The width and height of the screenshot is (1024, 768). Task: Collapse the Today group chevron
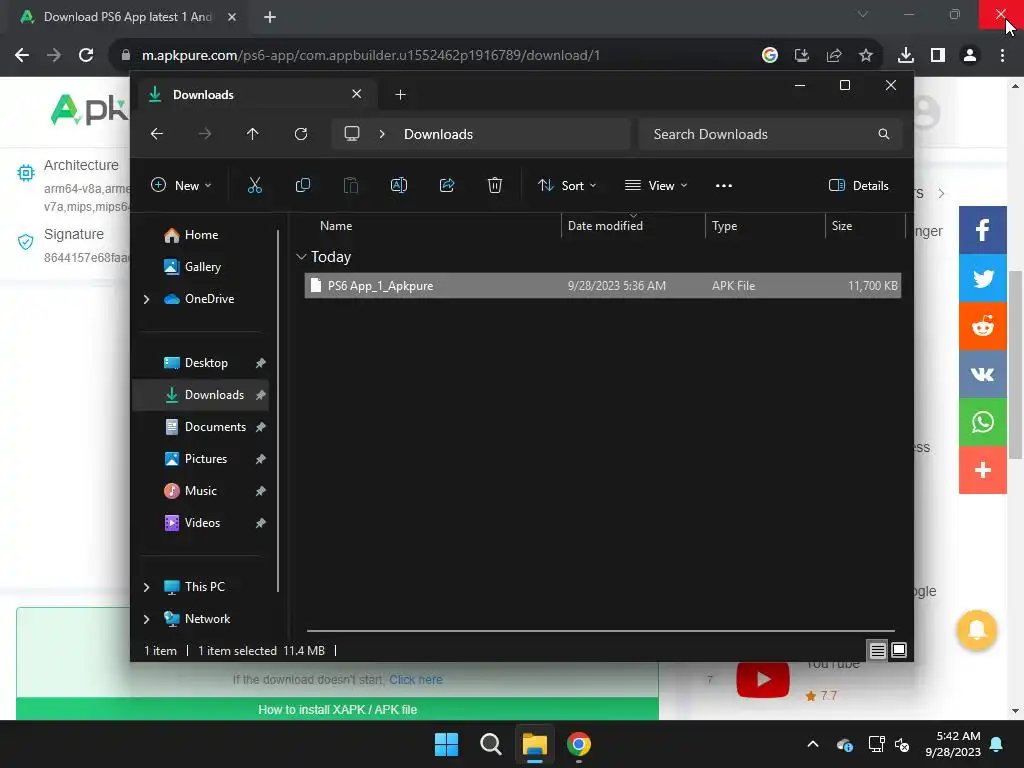coord(301,257)
